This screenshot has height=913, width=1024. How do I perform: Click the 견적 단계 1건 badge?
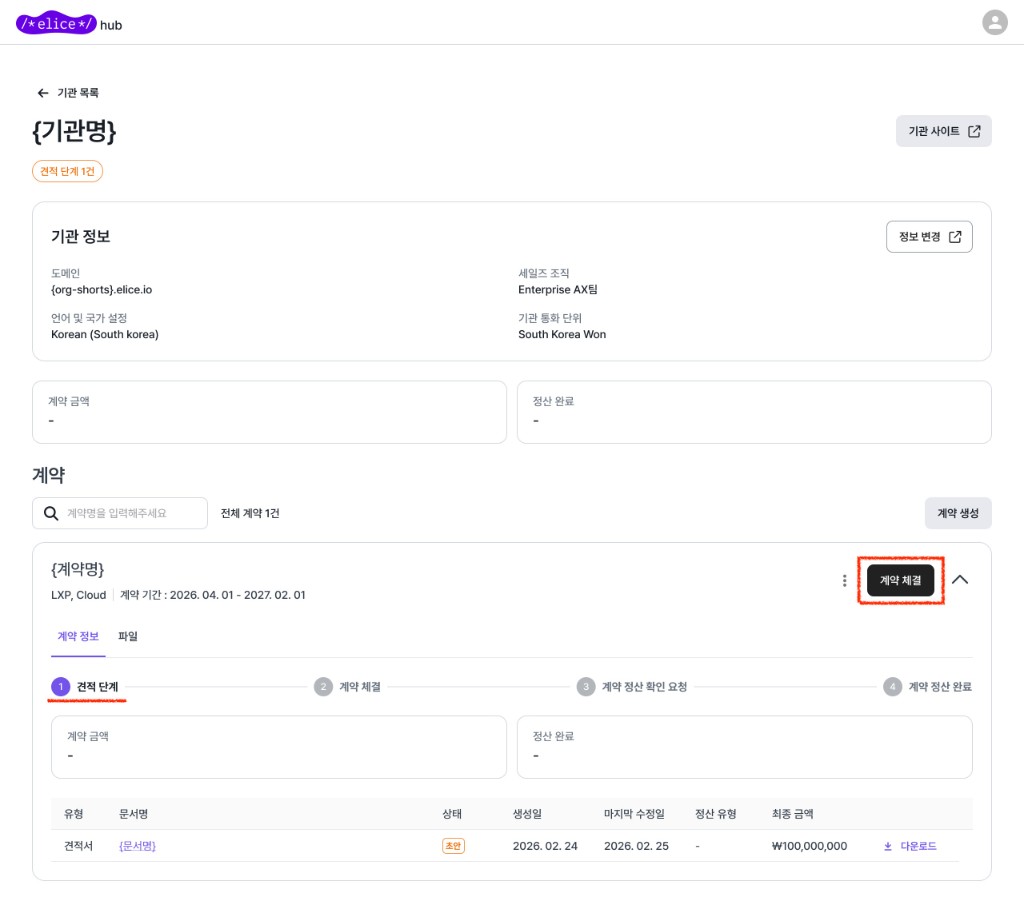tap(67, 171)
